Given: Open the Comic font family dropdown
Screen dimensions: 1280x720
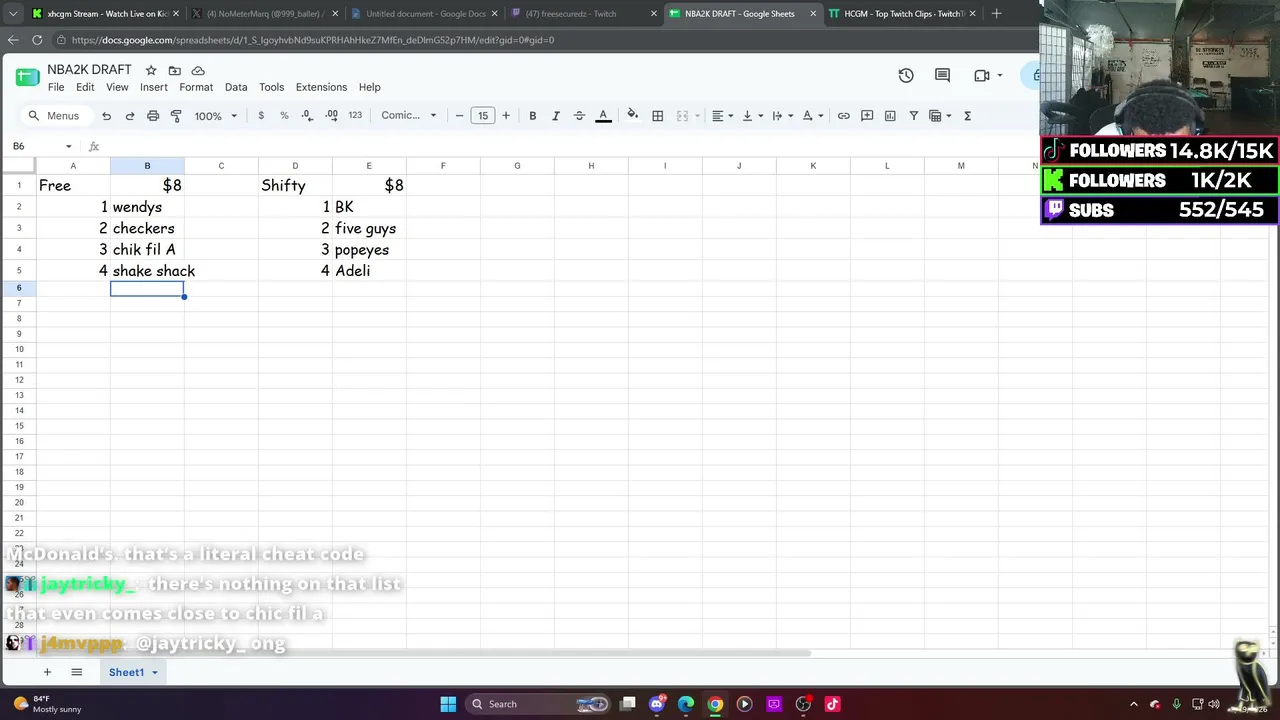Looking at the screenshot, I should (x=409, y=116).
